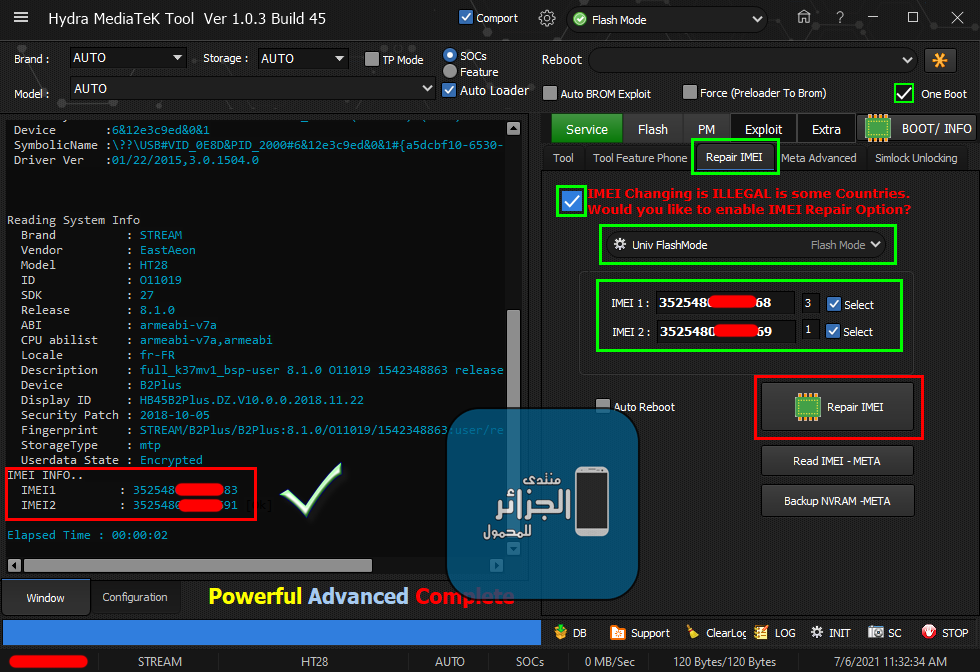Click the orange asterisk reboot button
The width and height of the screenshot is (980, 672).
[x=940, y=60]
